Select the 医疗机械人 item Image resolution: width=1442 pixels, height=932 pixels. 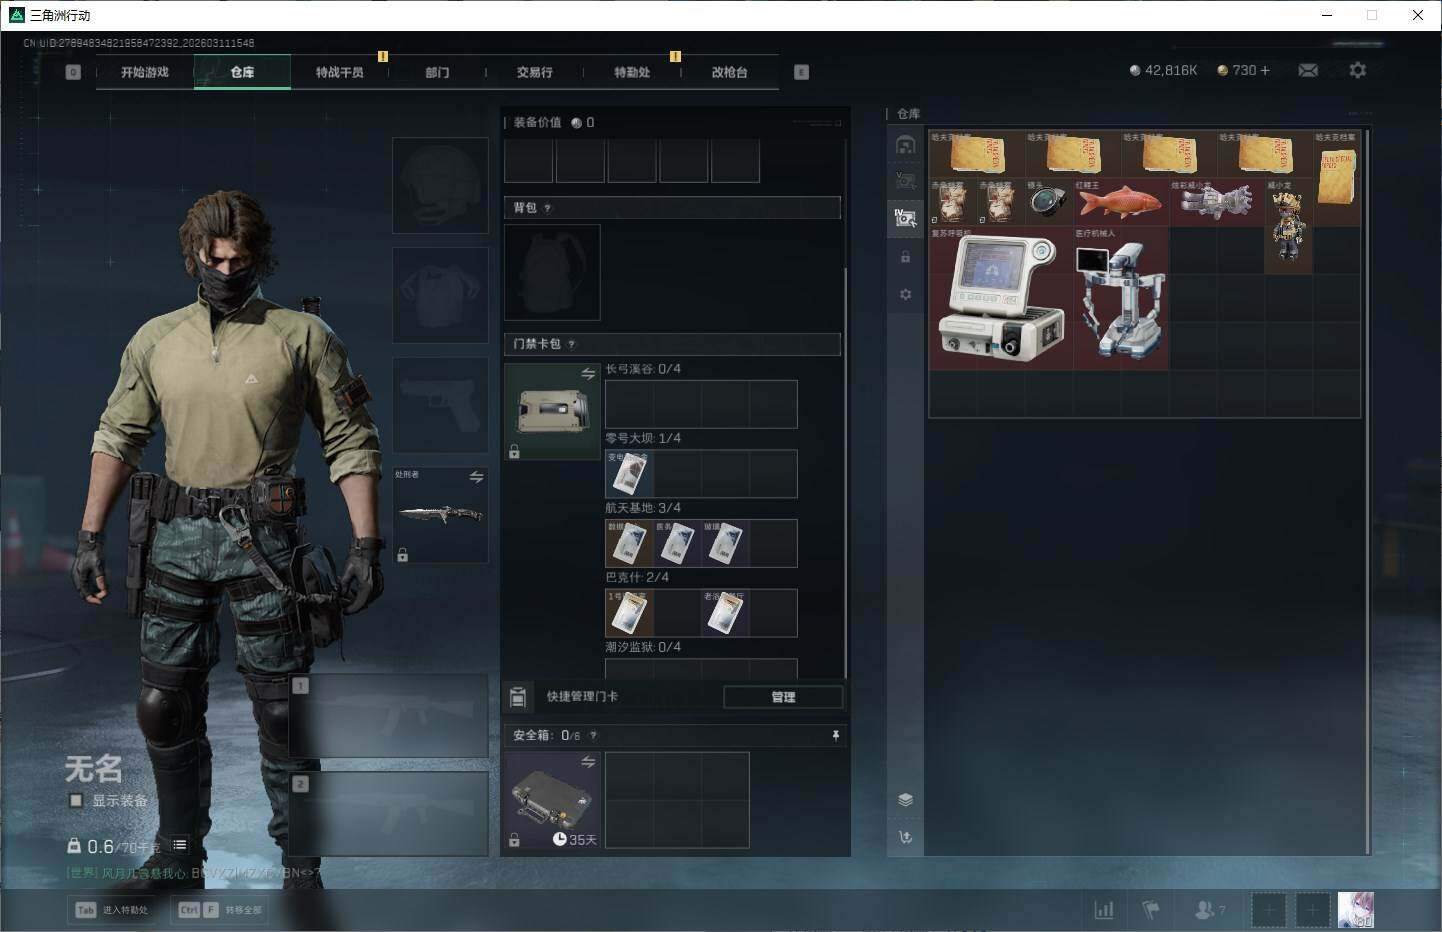[x=1121, y=298]
